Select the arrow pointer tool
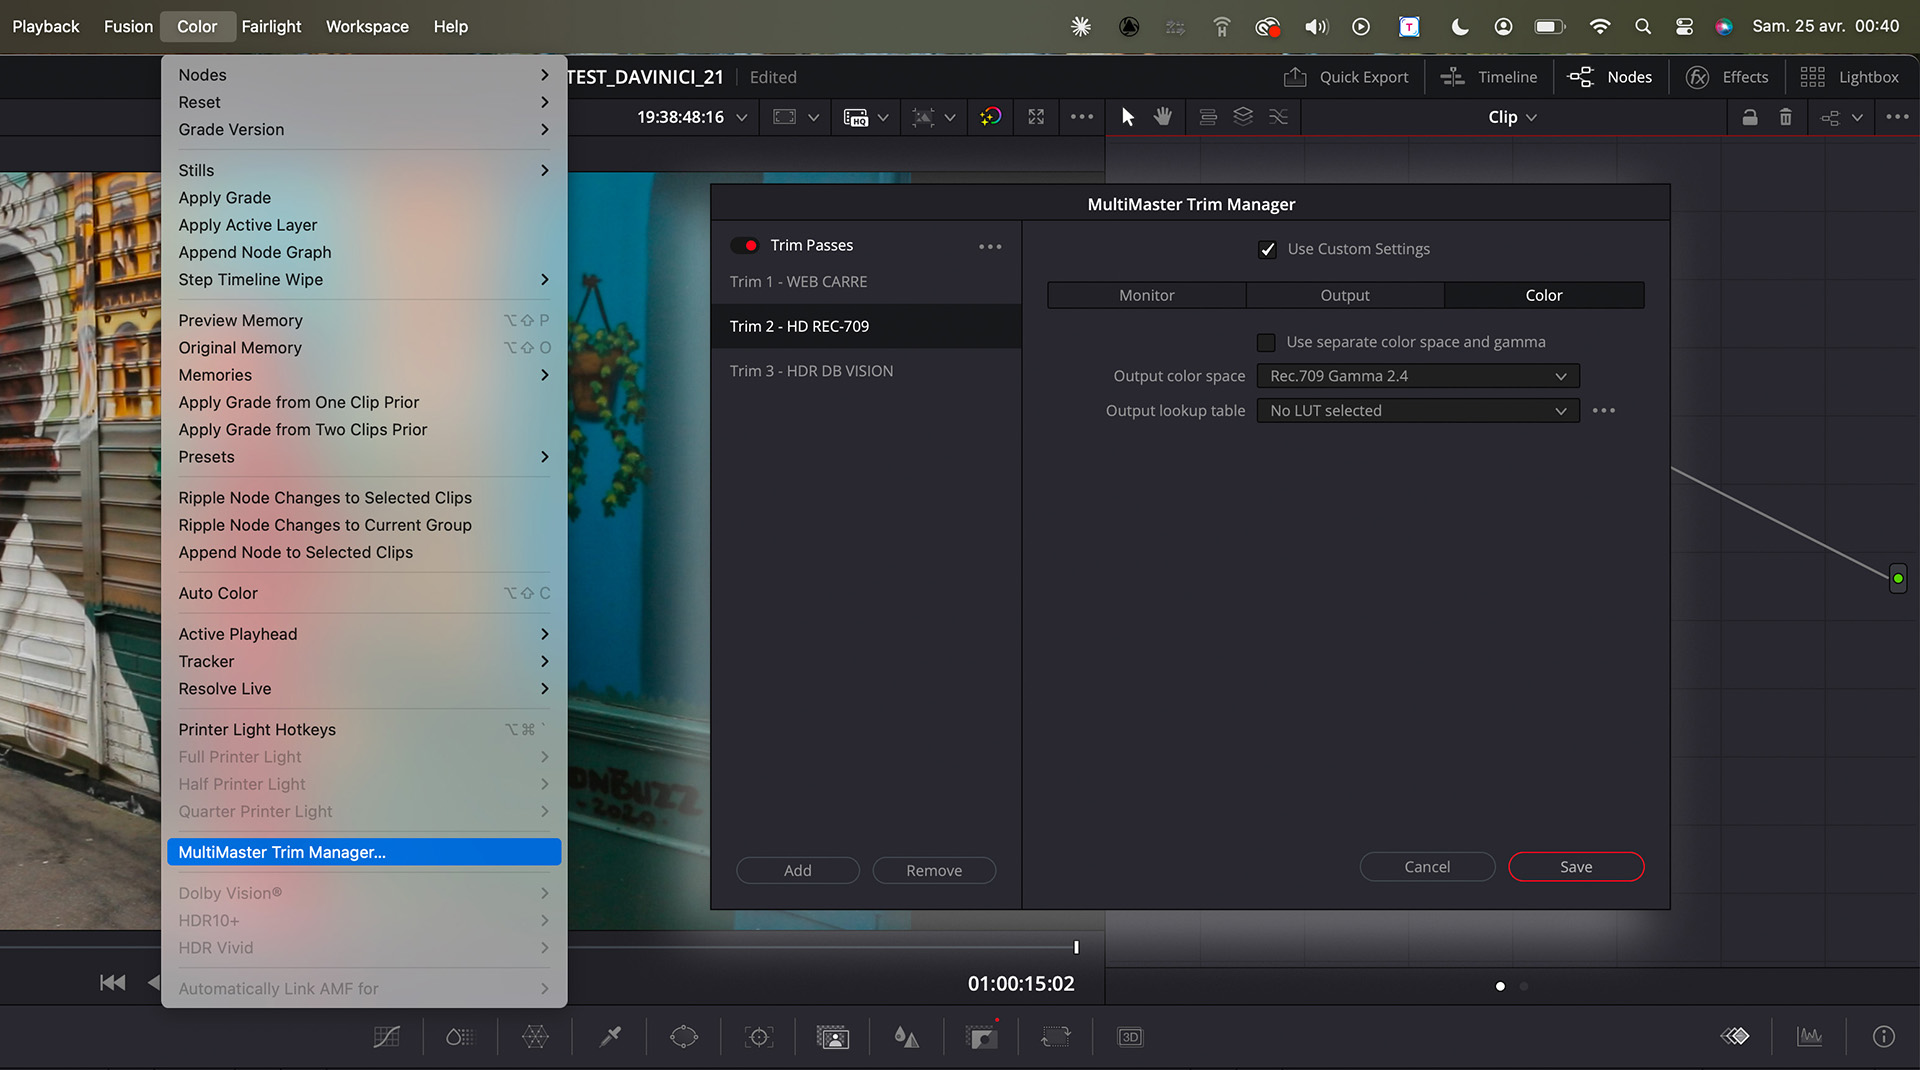Screen dimensions: 1920x1070 1128,117
